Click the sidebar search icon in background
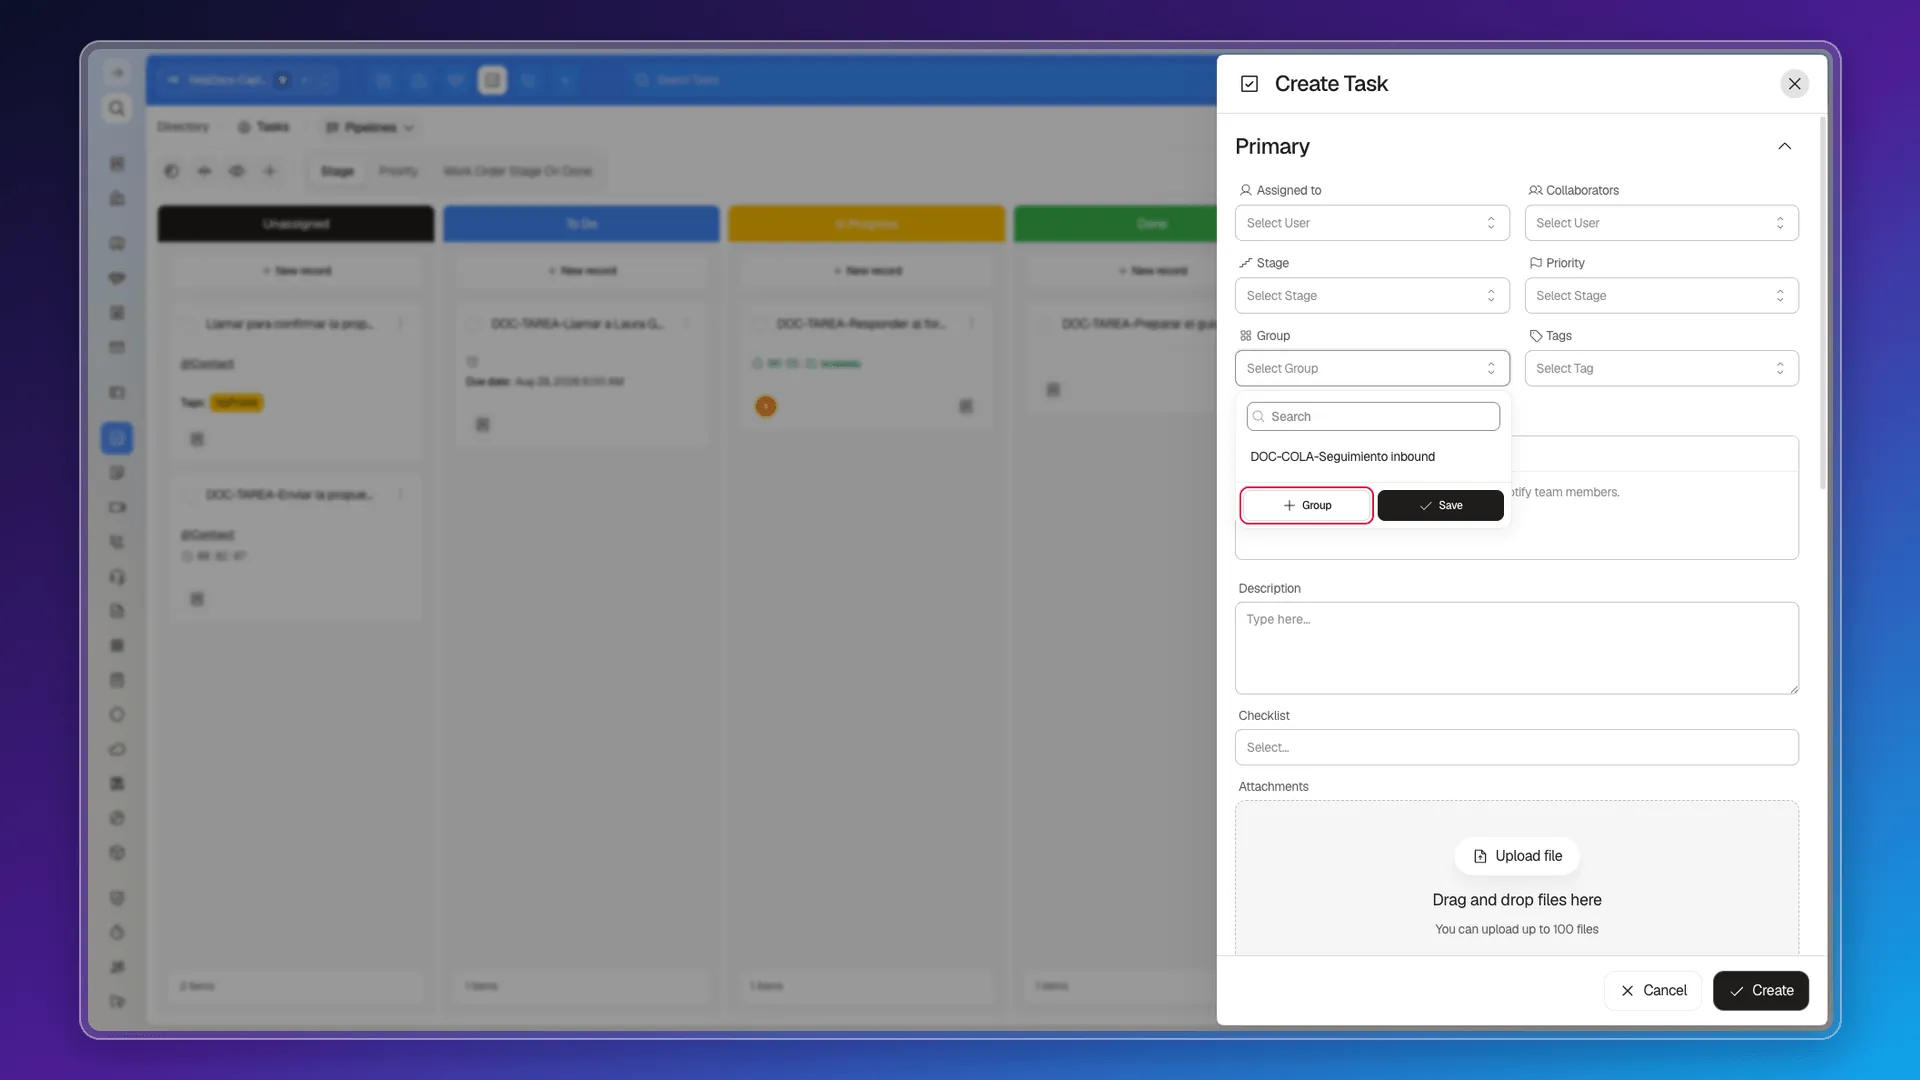This screenshot has width=1920, height=1080. 117,108
